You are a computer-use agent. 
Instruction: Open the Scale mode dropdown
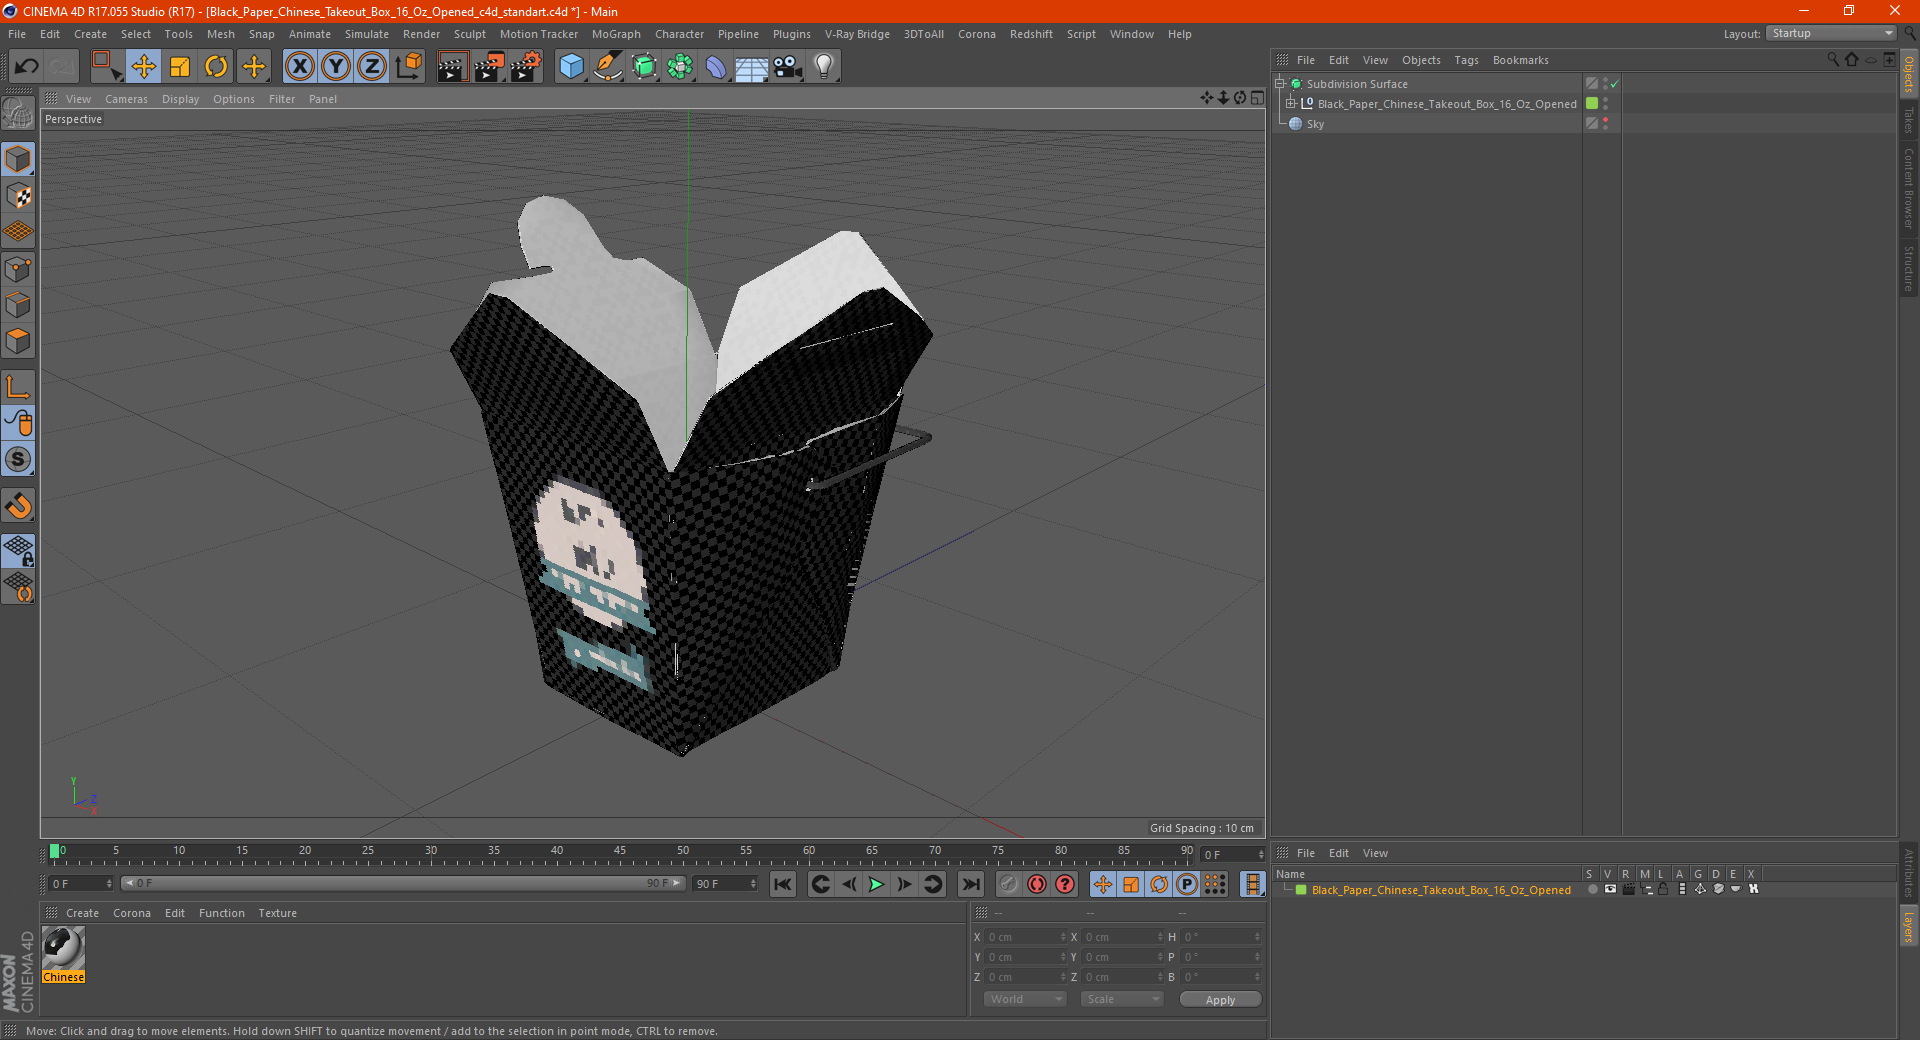(1122, 999)
